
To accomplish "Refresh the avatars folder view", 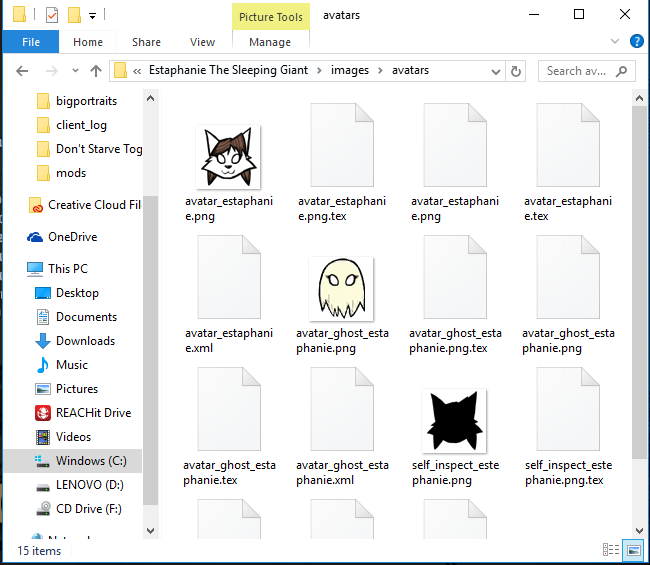I will point(516,71).
